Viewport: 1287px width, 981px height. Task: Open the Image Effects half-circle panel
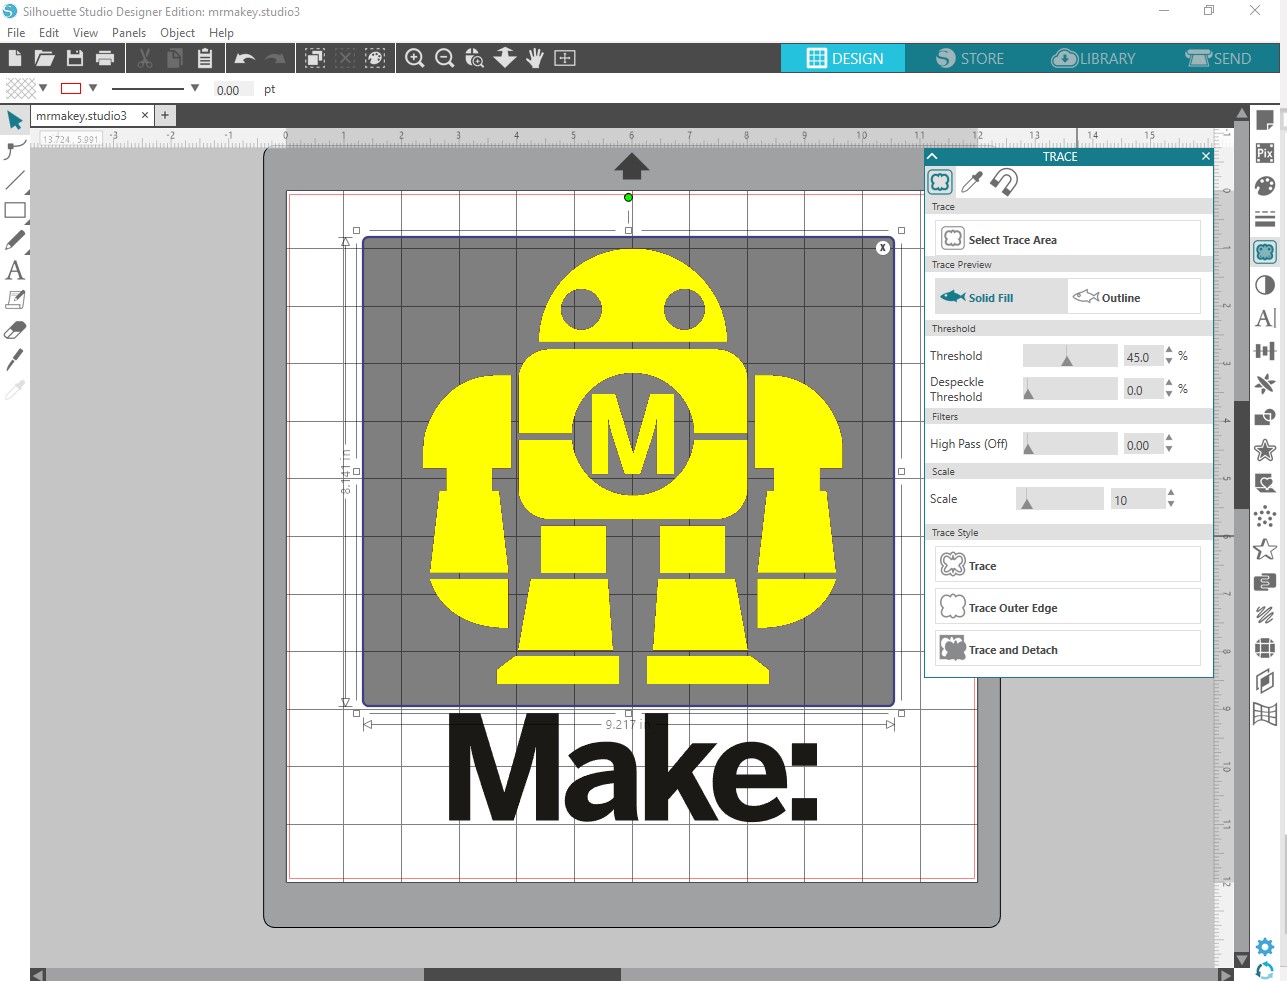1265,285
